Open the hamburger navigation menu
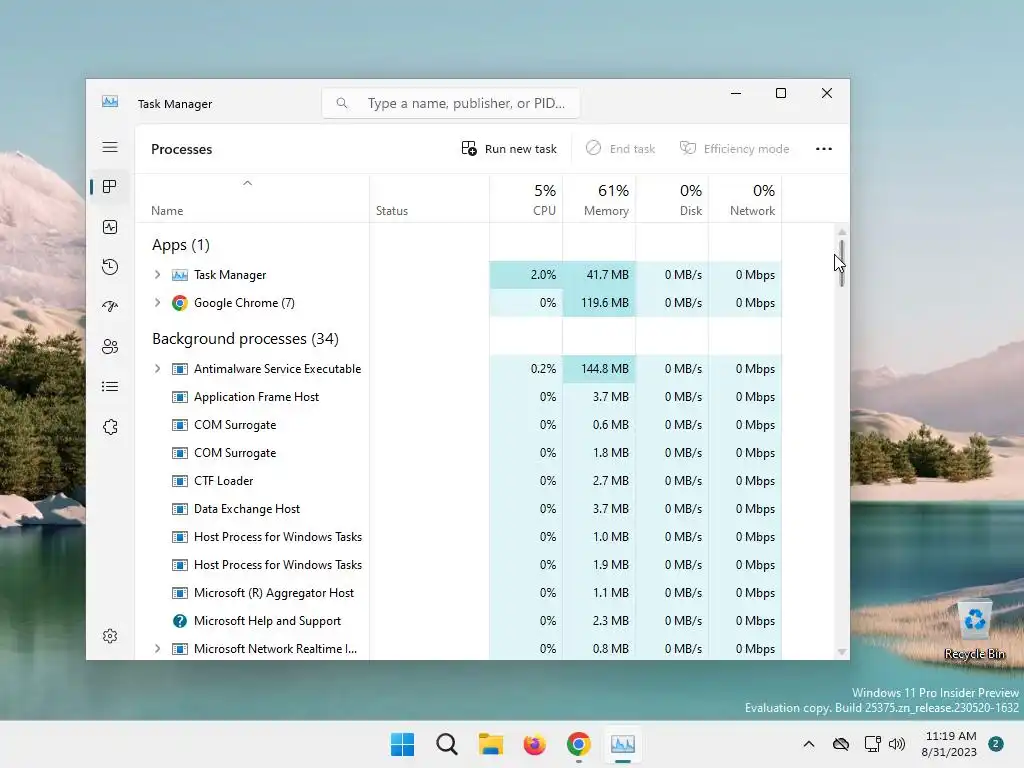 point(110,148)
